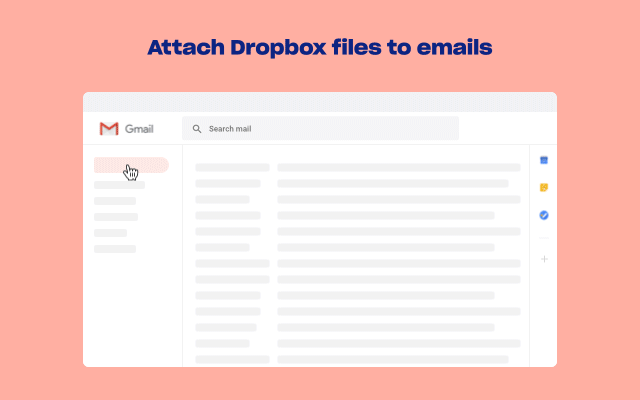The width and height of the screenshot is (640, 400).
Task: Click the grey browser title bar strip
Action: click(320, 102)
